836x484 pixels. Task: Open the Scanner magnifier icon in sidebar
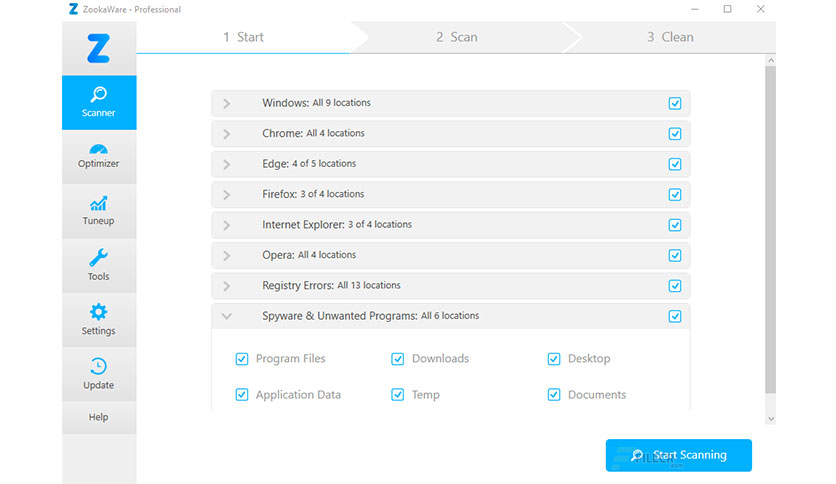pyautogui.click(x=99, y=95)
